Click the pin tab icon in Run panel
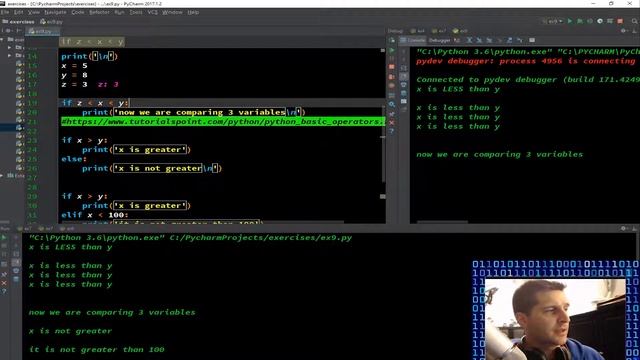The height and width of the screenshot is (360, 640). [4, 274]
